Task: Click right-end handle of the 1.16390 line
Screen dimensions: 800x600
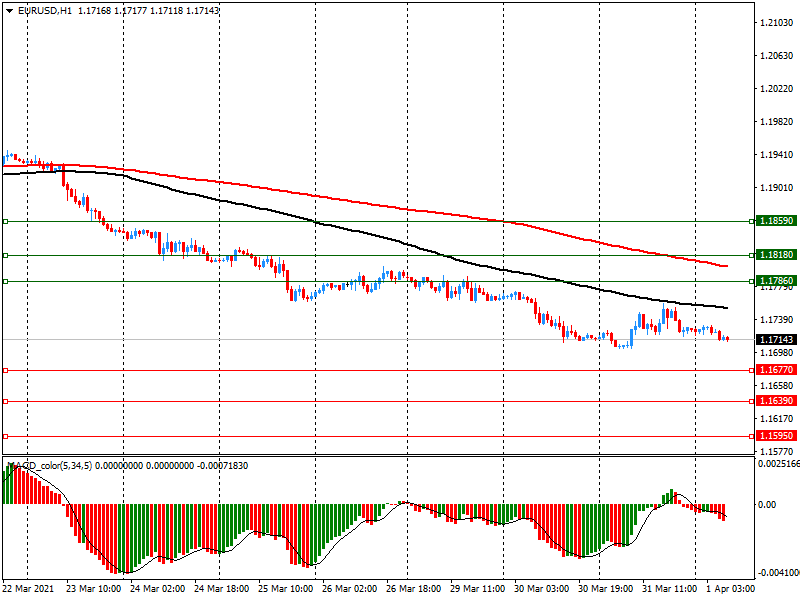Action: coord(752,402)
